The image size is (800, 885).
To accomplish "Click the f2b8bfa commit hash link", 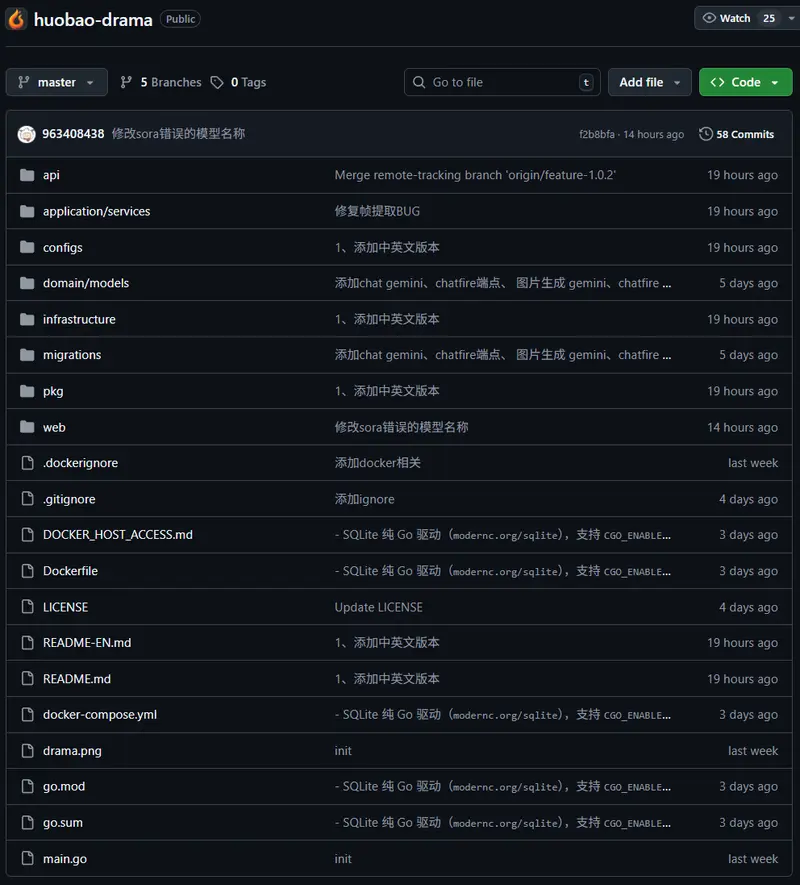I will (597, 134).
